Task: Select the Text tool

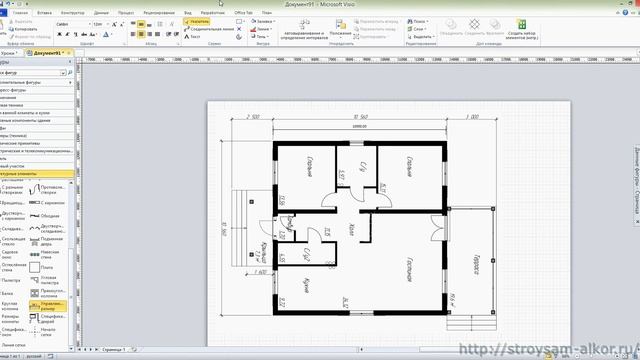Action: pyautogui.click(x=192, y=37)
